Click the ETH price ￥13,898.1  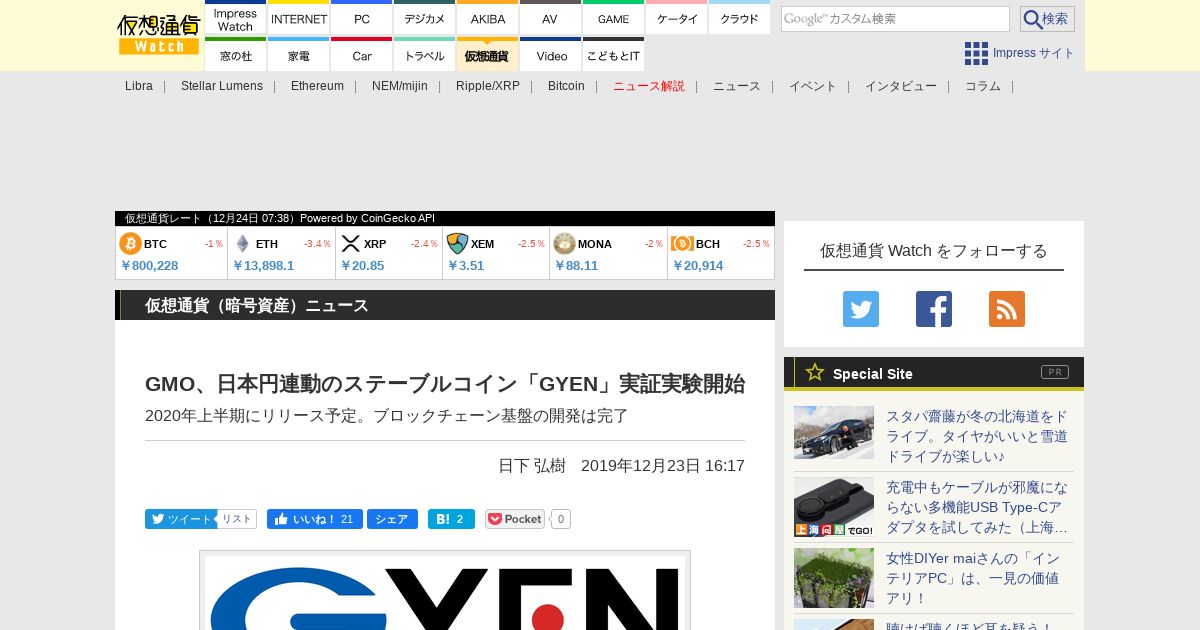click(263, 265)
